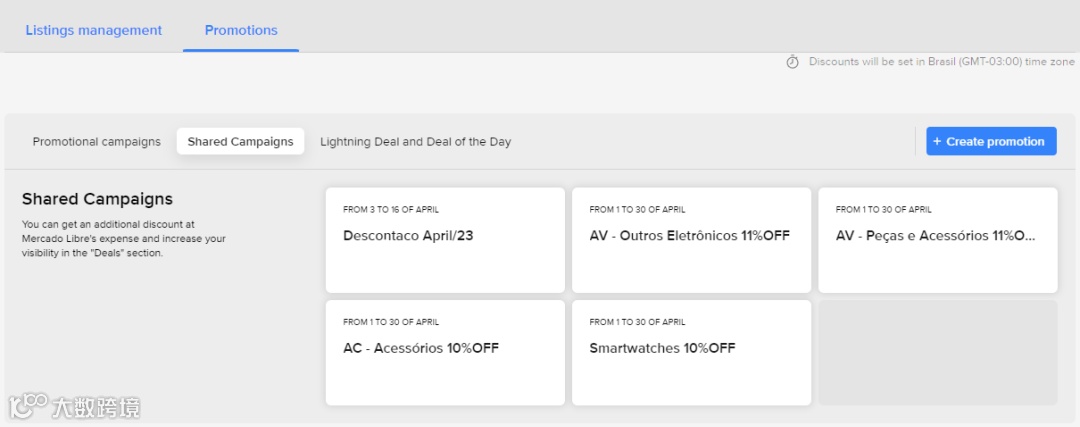The width and height of the screenshot is (1080, 427).
Task: Select the Promotional campaigns sub-tab
Action: (x=96, y=142)
